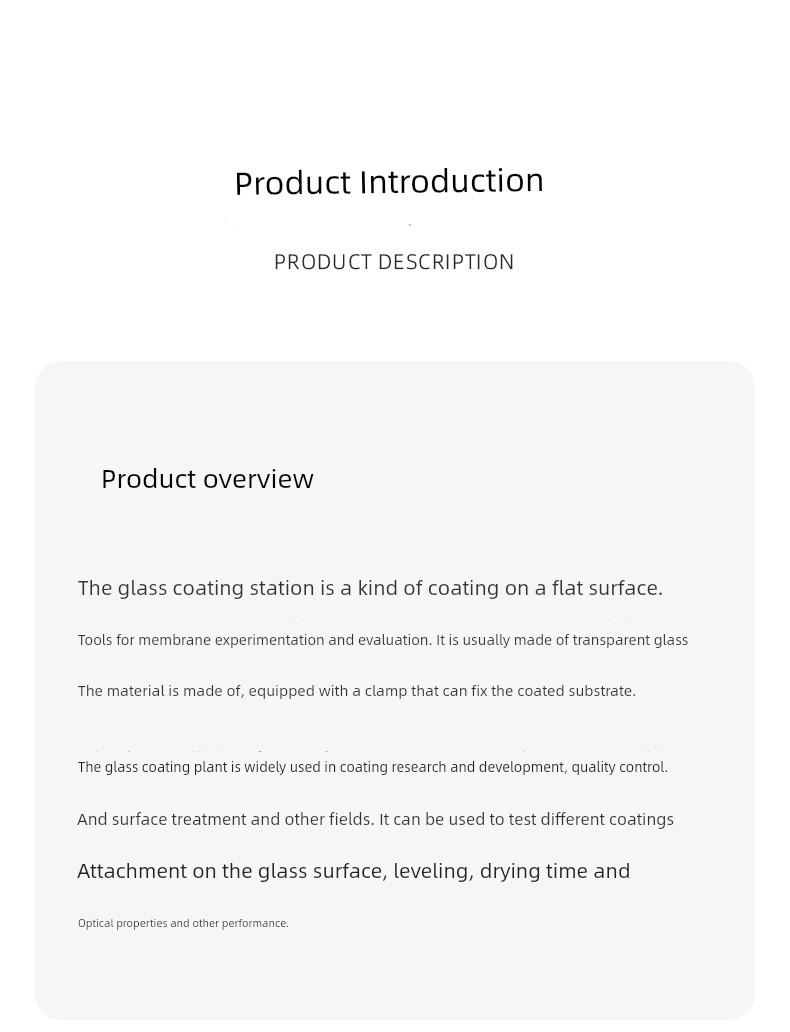Click the line starting 'The glass coating station'
This screenshot has height=1032, width=790.
click(370, 588)
